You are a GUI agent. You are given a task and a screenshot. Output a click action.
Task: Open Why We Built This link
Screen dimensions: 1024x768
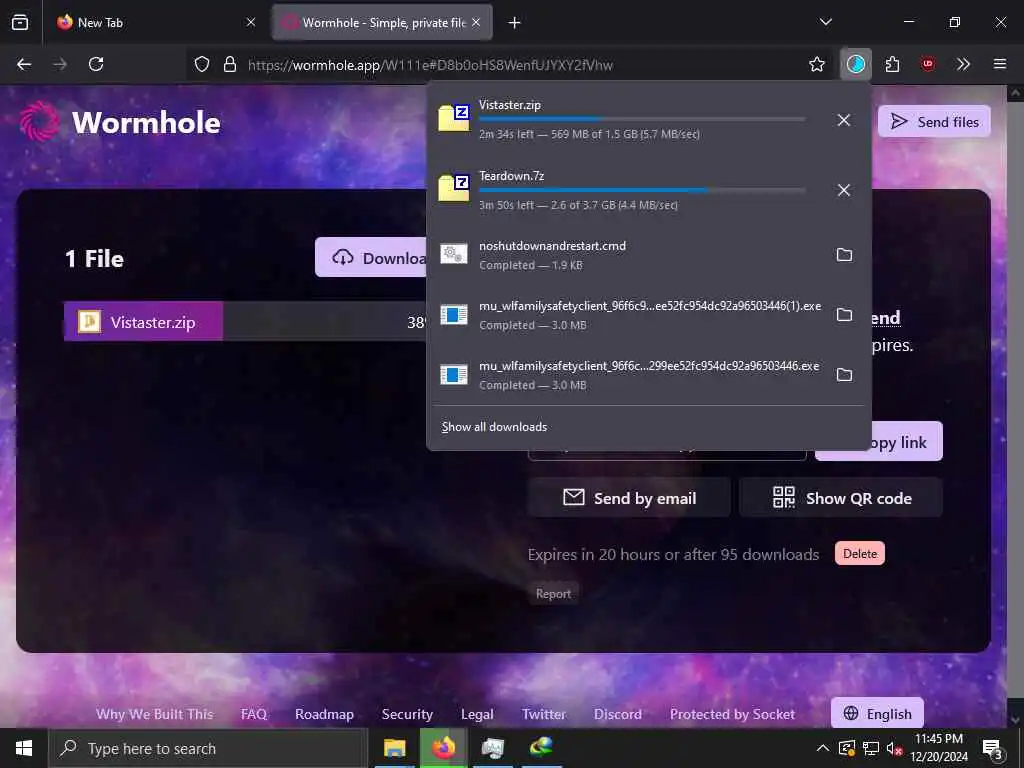[155, 714]
